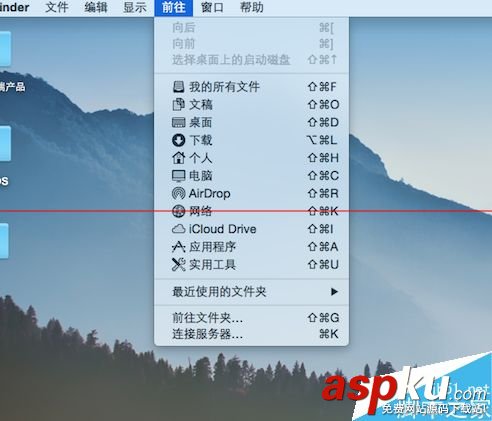
Task: Close the highlighted Go (前往) menu
Action: click(x=174, y=7)
